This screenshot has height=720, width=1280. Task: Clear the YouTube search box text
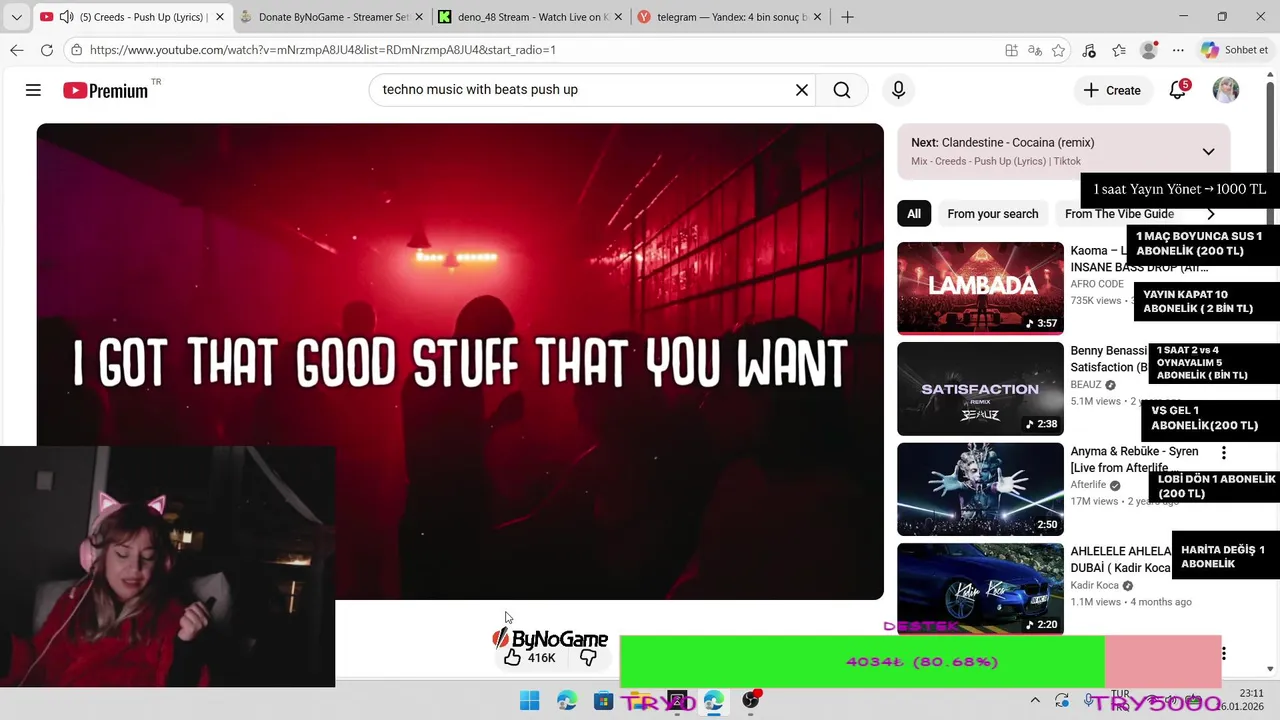(801, 90)
